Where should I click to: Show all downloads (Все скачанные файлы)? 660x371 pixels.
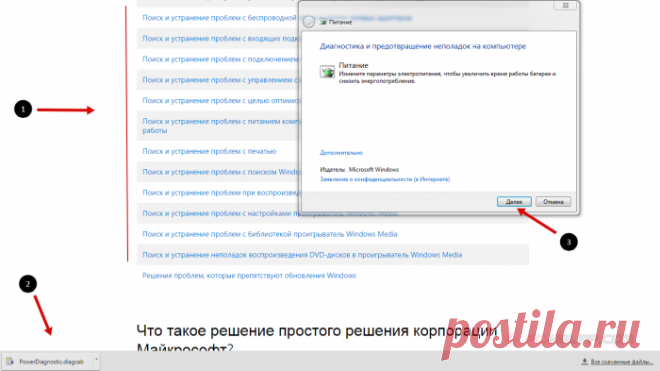pos(617,362)
